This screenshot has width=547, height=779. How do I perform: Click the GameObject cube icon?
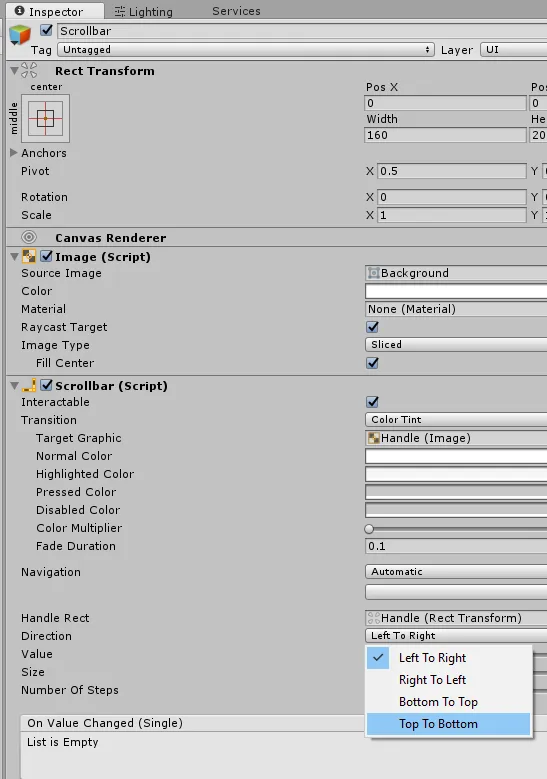click(x=20, y=35)
